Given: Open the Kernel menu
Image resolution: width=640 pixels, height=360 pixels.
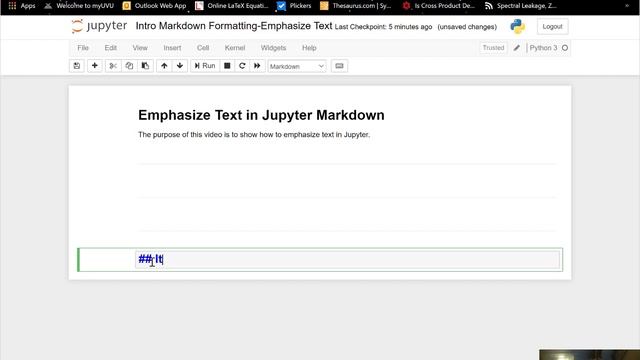Looking at the screenshot, I should coord(235,48).
